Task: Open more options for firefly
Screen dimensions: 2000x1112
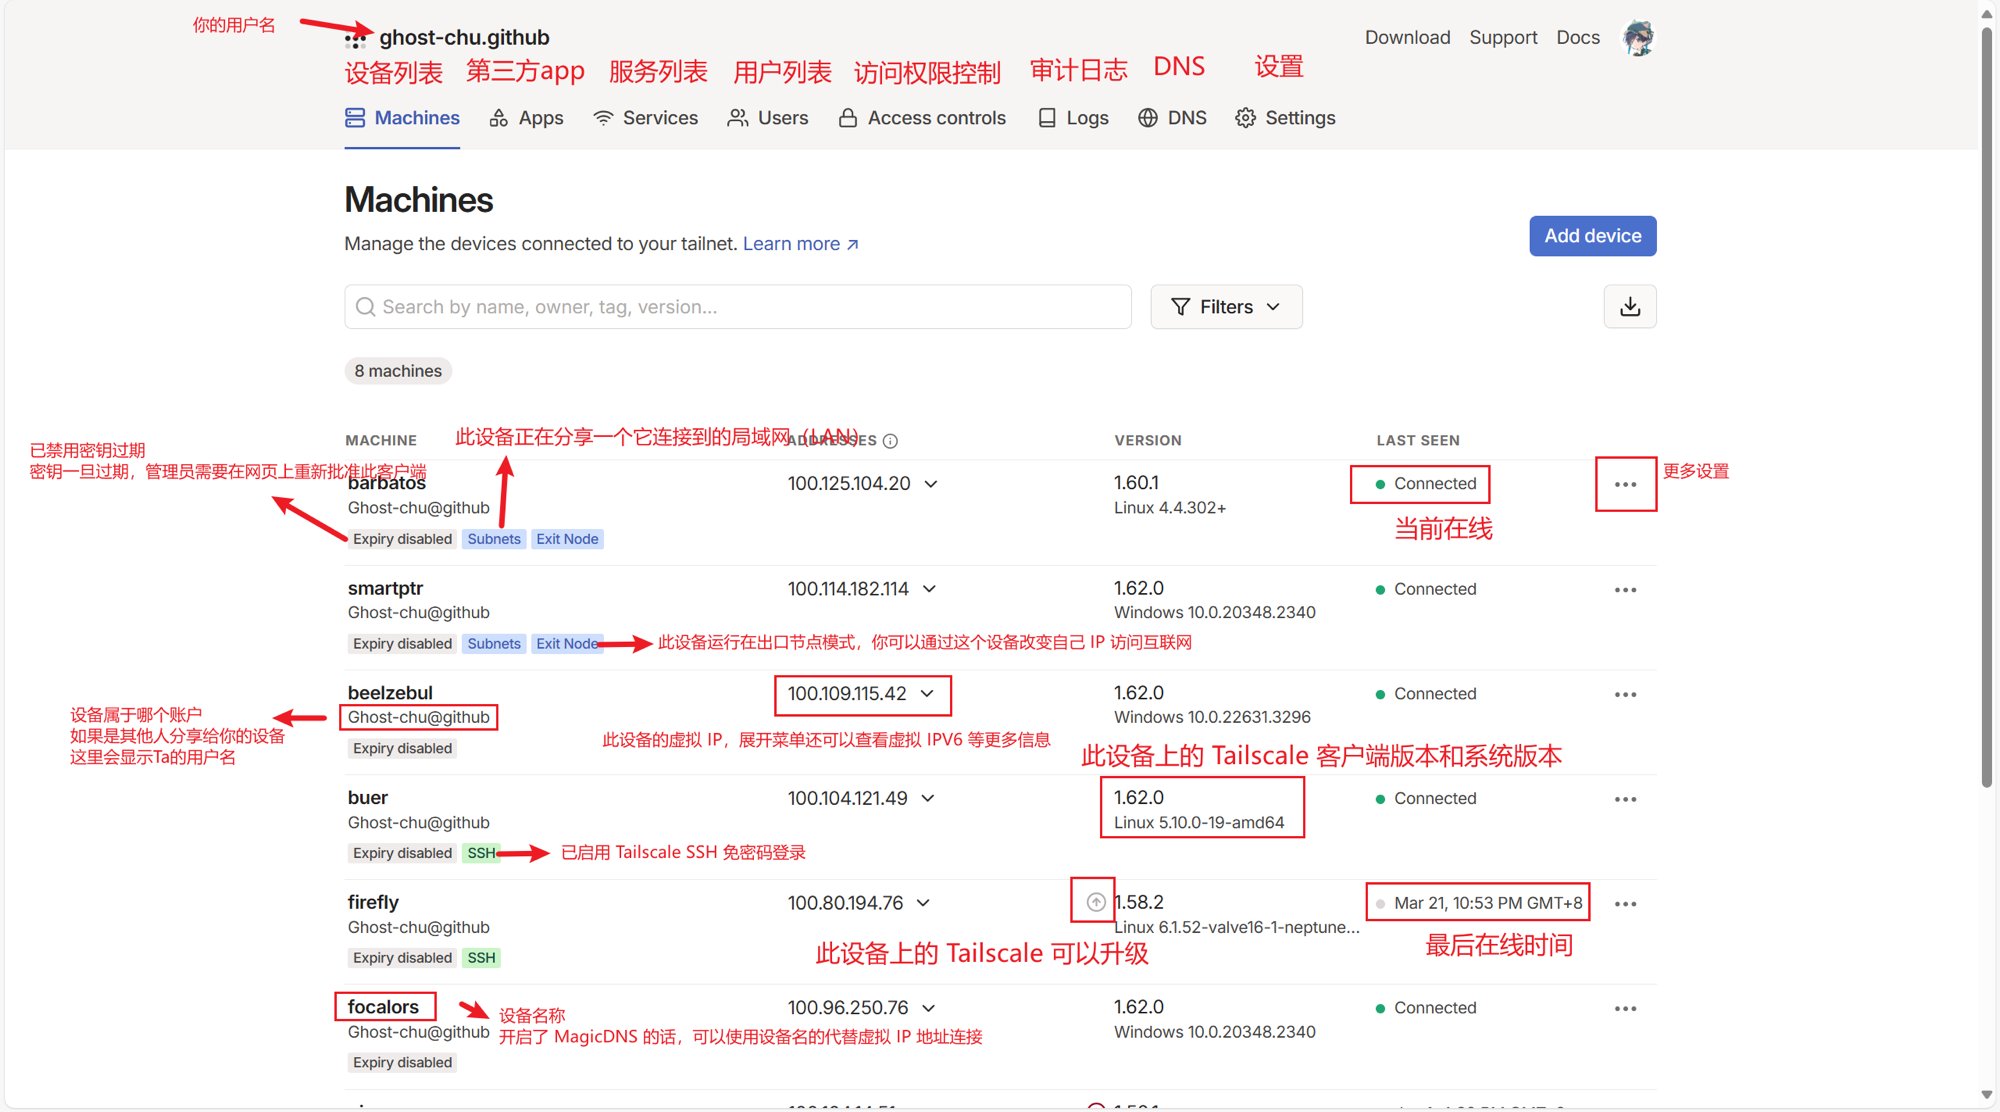Action: pos(1626,904)
